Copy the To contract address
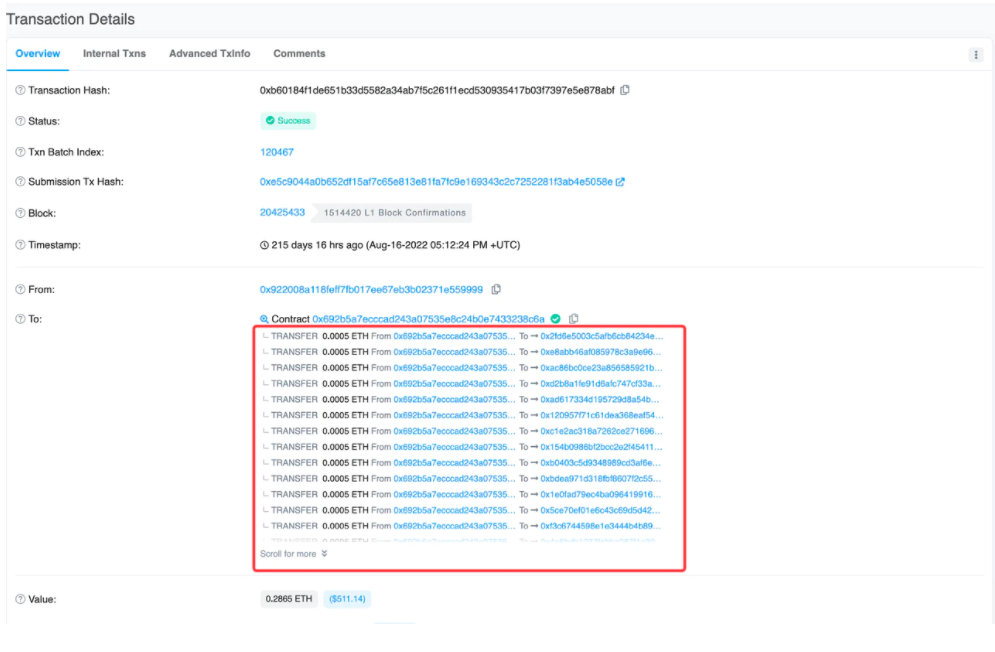995x652 pixels. click(574, 319)
